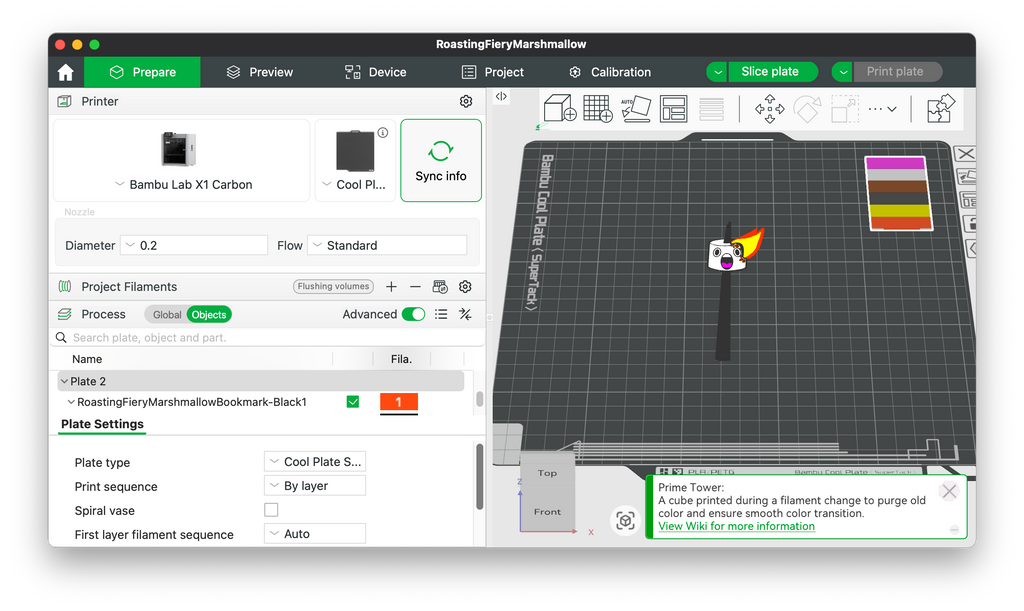Select the Plate Settings tab
The image size is (1024, 611).
tap(103, 424)
